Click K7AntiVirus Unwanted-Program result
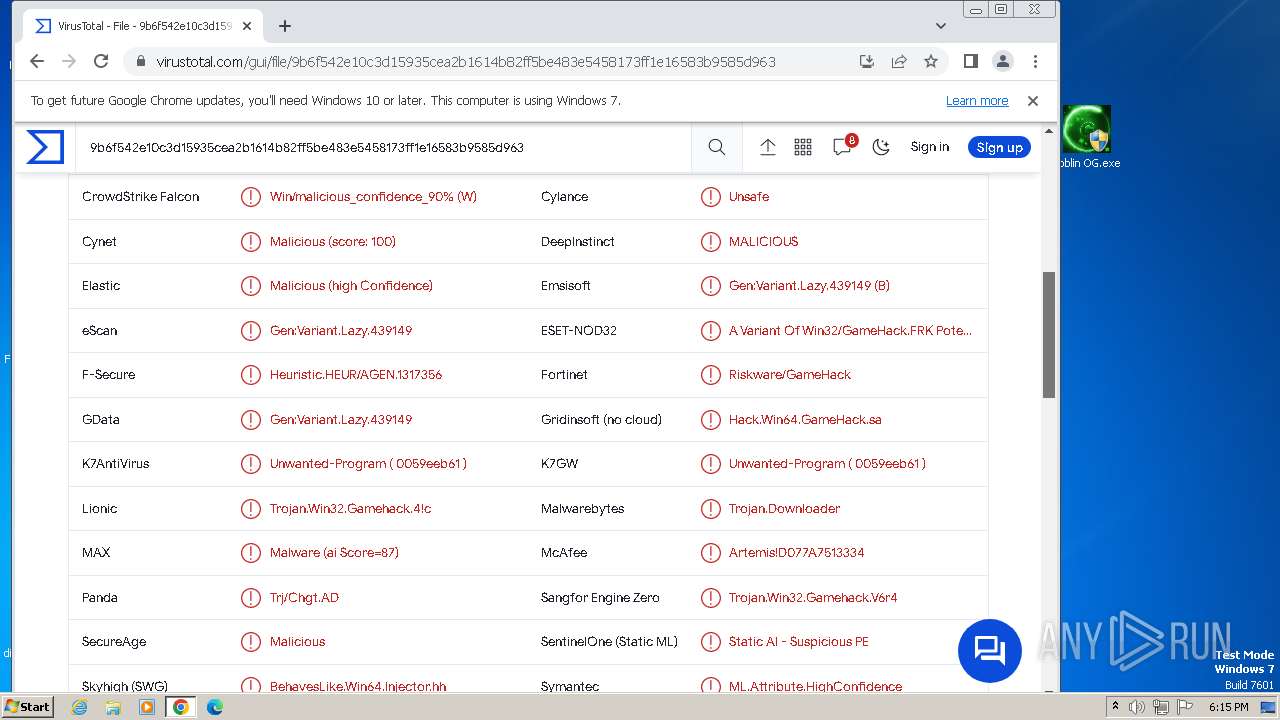The image size is (1280, 720). point(368,464)
